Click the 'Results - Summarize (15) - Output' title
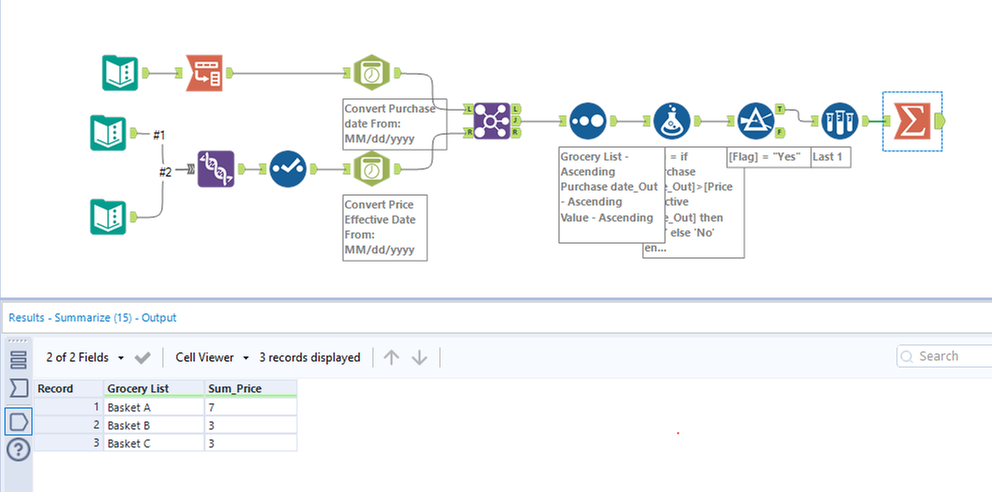Viewport: 992px width, 492px height. pyautogui.click(x=92, y=317)
